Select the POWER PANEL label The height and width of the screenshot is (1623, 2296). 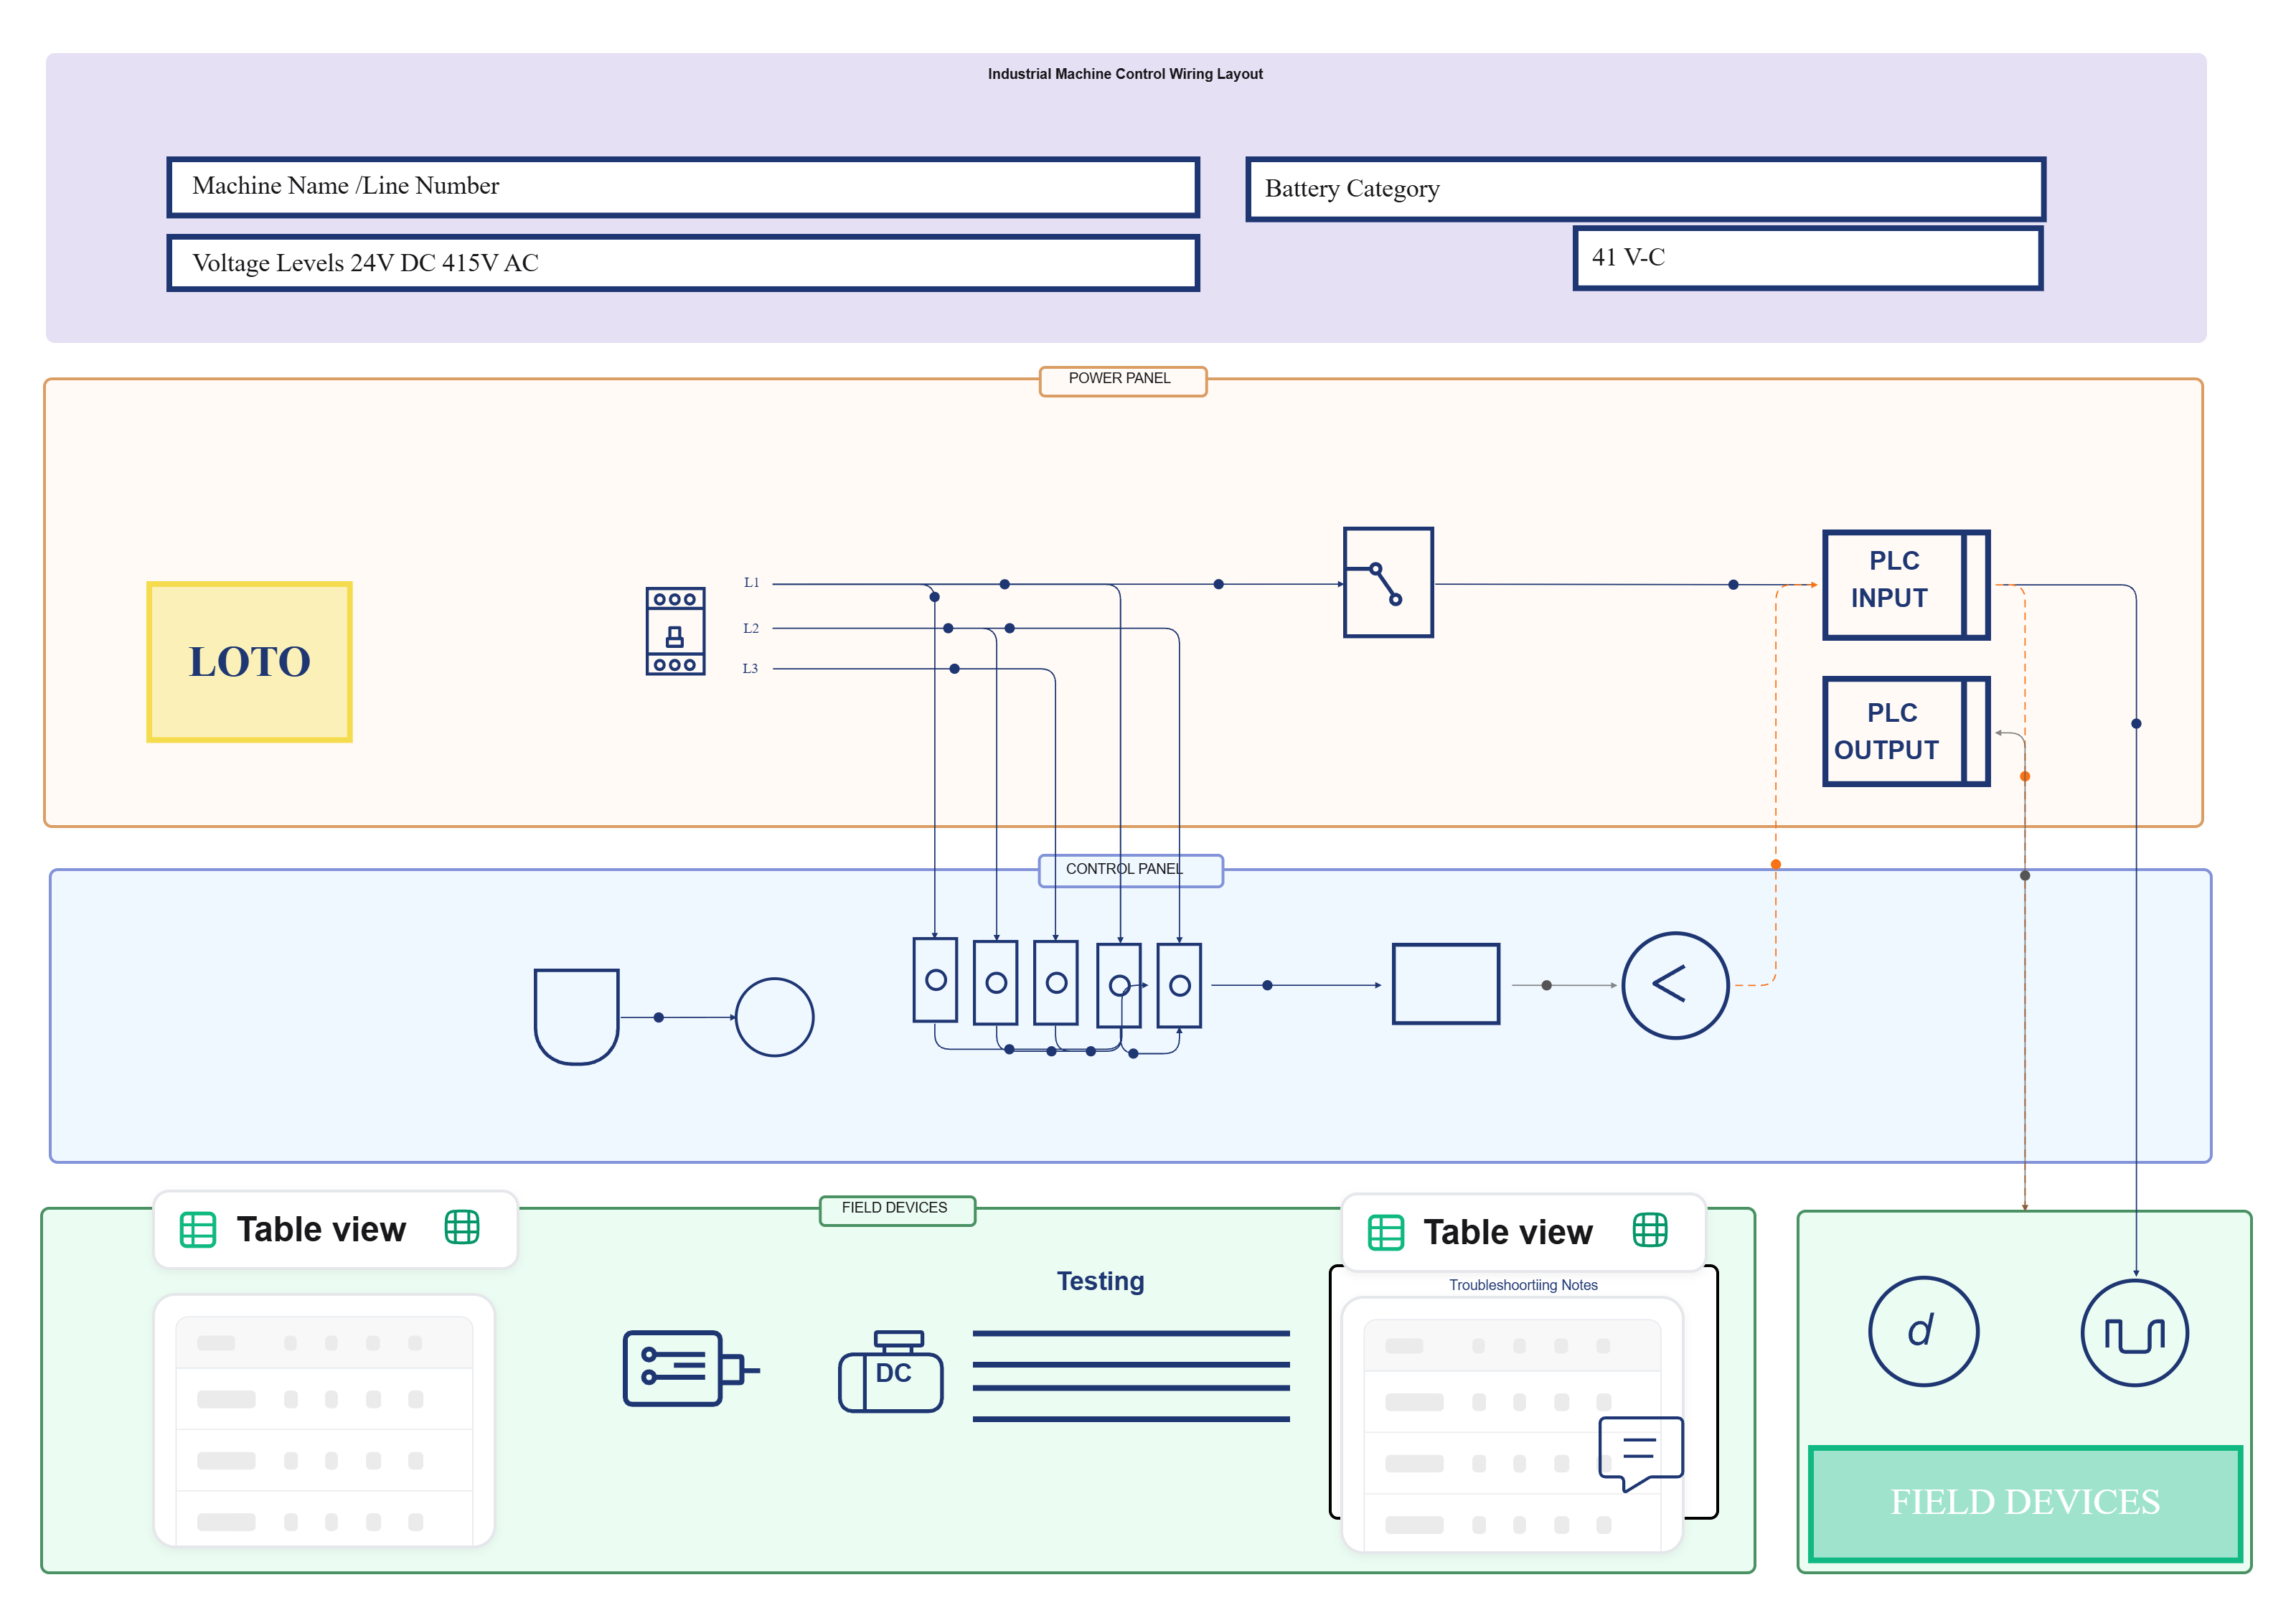(1122, 380)
